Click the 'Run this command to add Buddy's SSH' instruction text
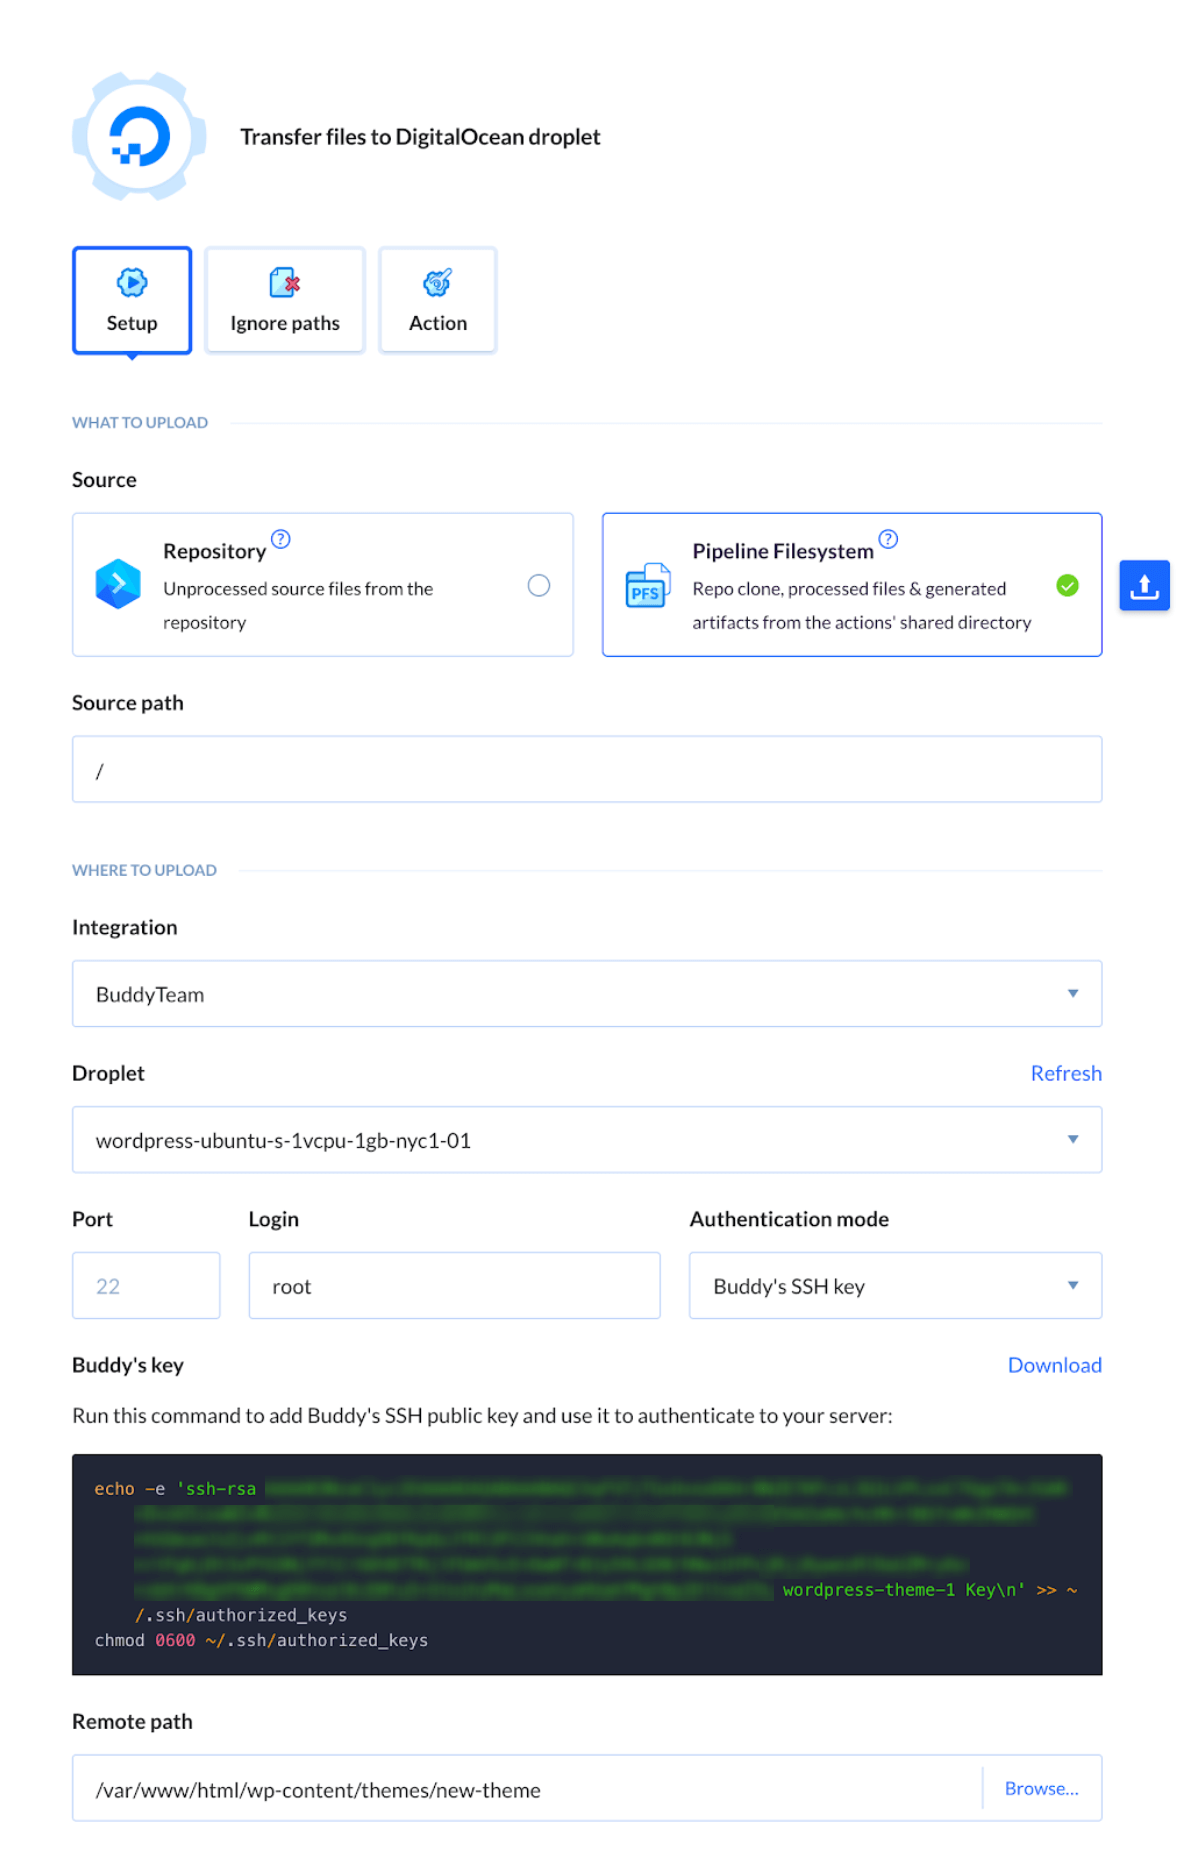The height and width of the screenshot is (1857, 1182). coord(482,1415)
